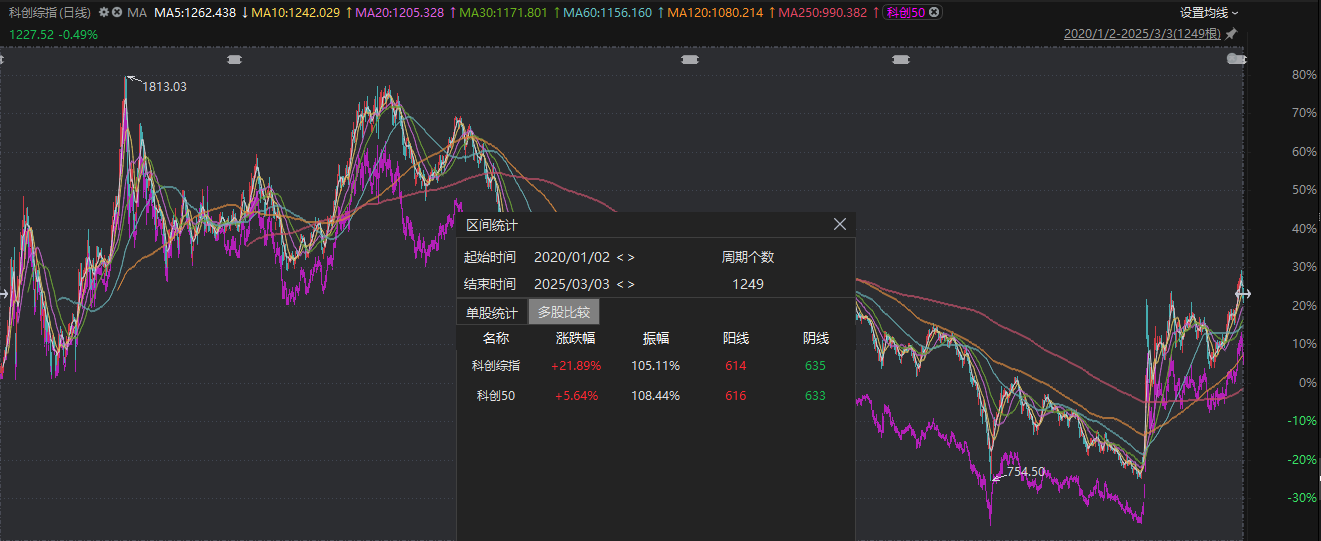Remove the 科创50 overlay via its X icon
Screen dimensions: 1321x541
933,13
